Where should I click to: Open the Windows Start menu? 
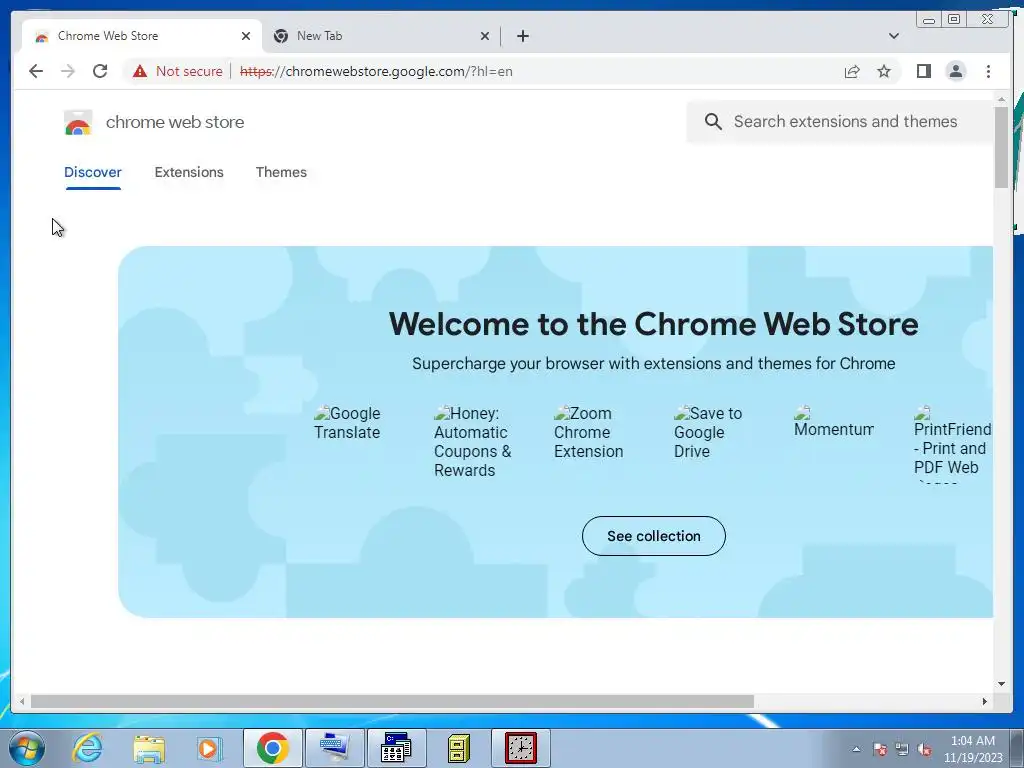click(27, 748)
